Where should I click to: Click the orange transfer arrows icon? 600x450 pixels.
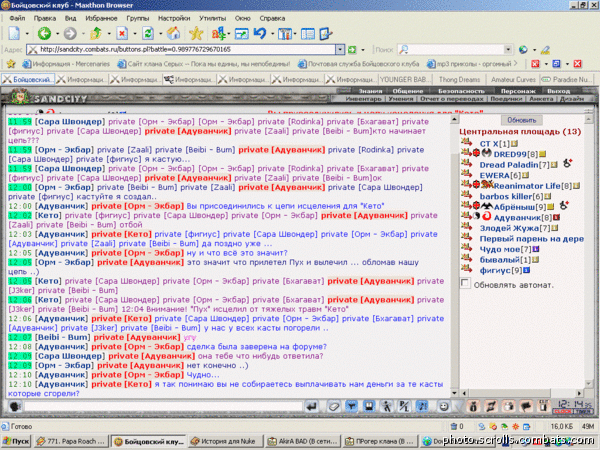coord(491,406)
